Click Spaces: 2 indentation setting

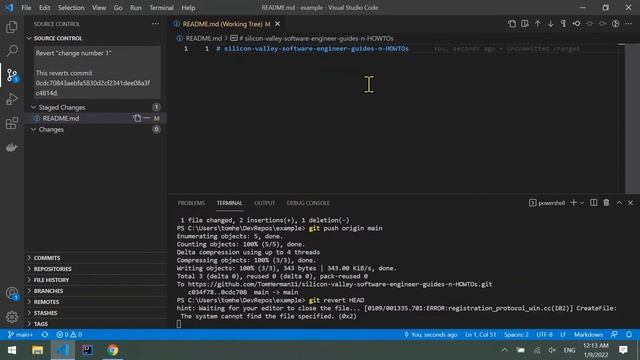pos(516,335)
